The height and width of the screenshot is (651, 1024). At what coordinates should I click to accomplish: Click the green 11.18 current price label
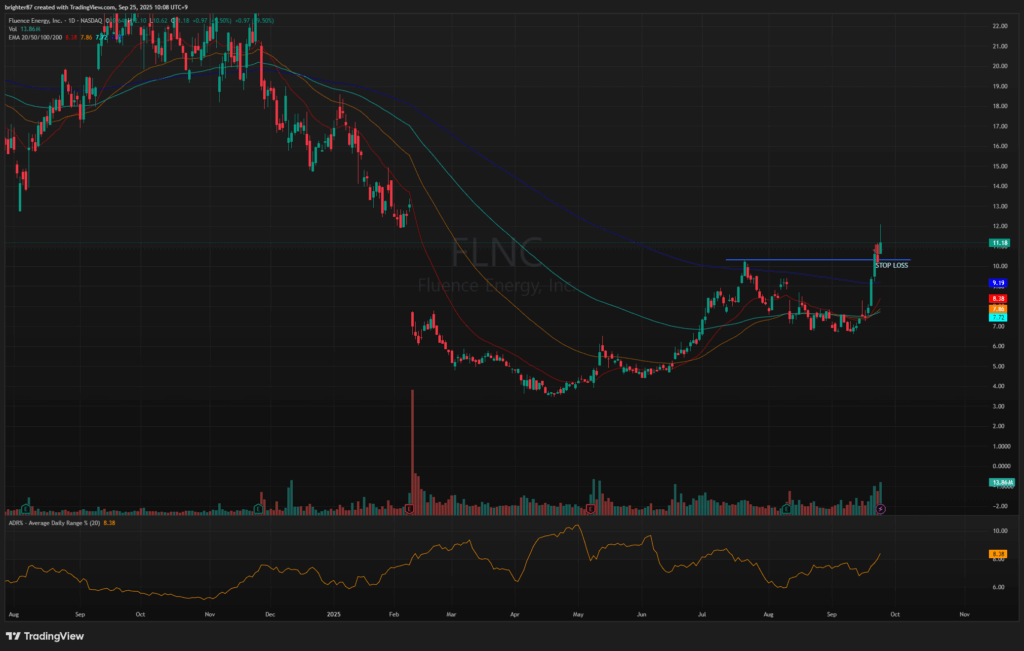[x=999, y=243]
